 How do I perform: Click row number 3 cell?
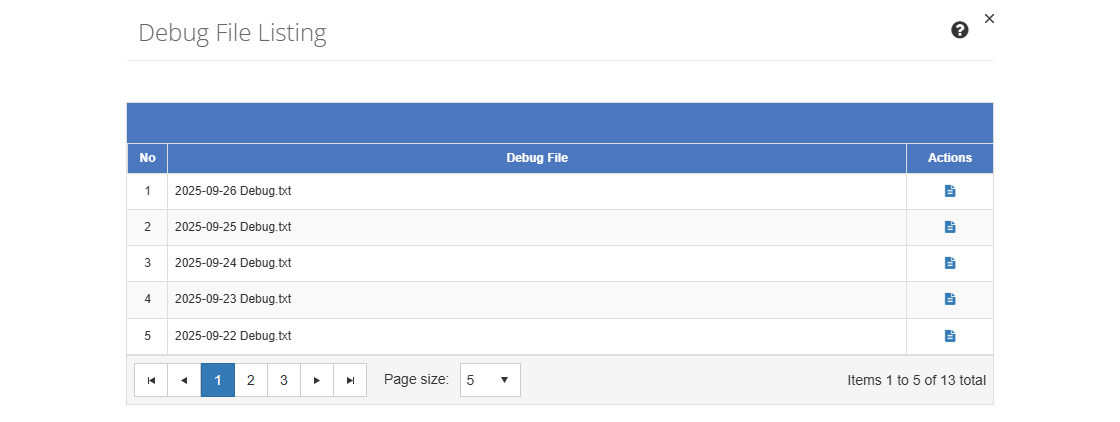(x=147, y=263)
